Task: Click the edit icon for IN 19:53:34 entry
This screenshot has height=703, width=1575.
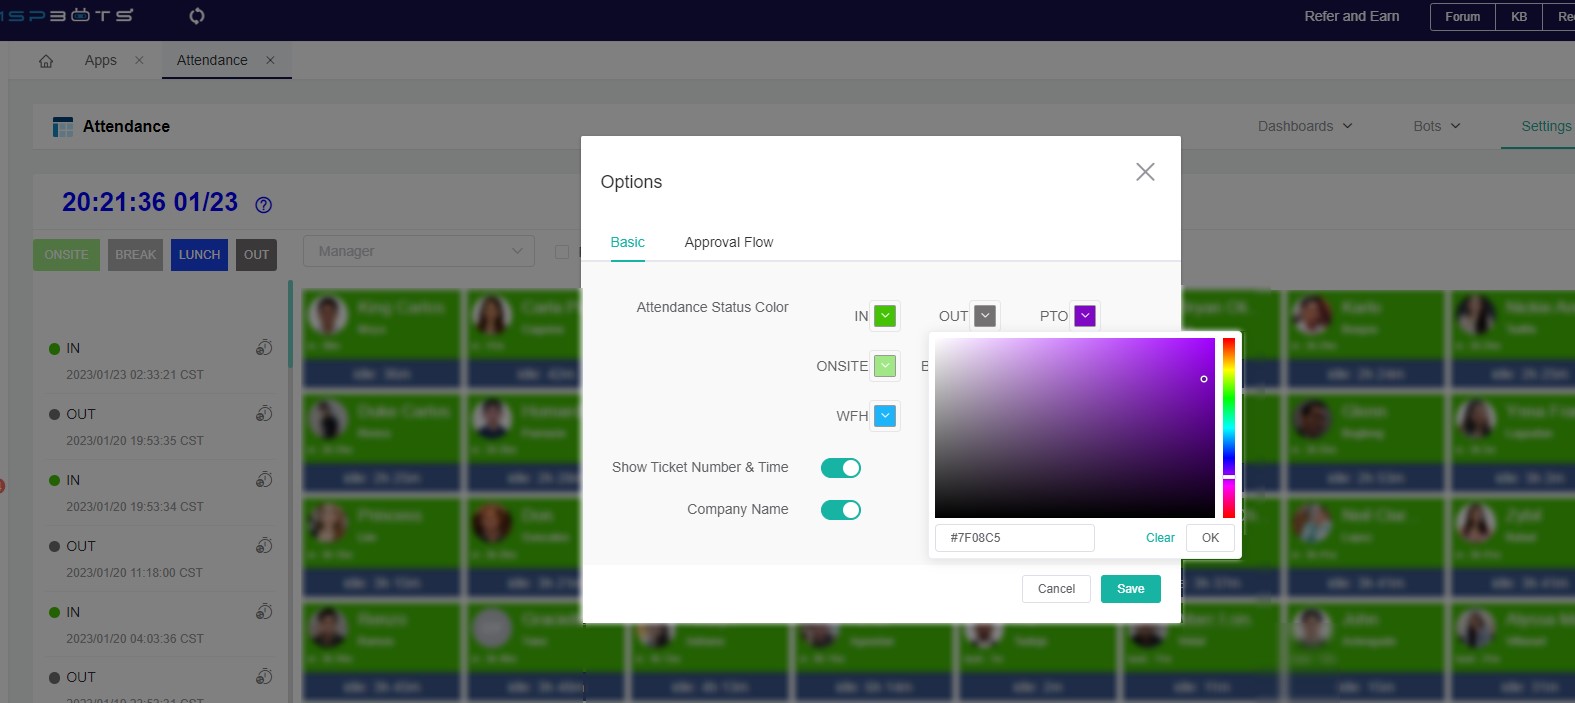Action: tap(264, 479)
